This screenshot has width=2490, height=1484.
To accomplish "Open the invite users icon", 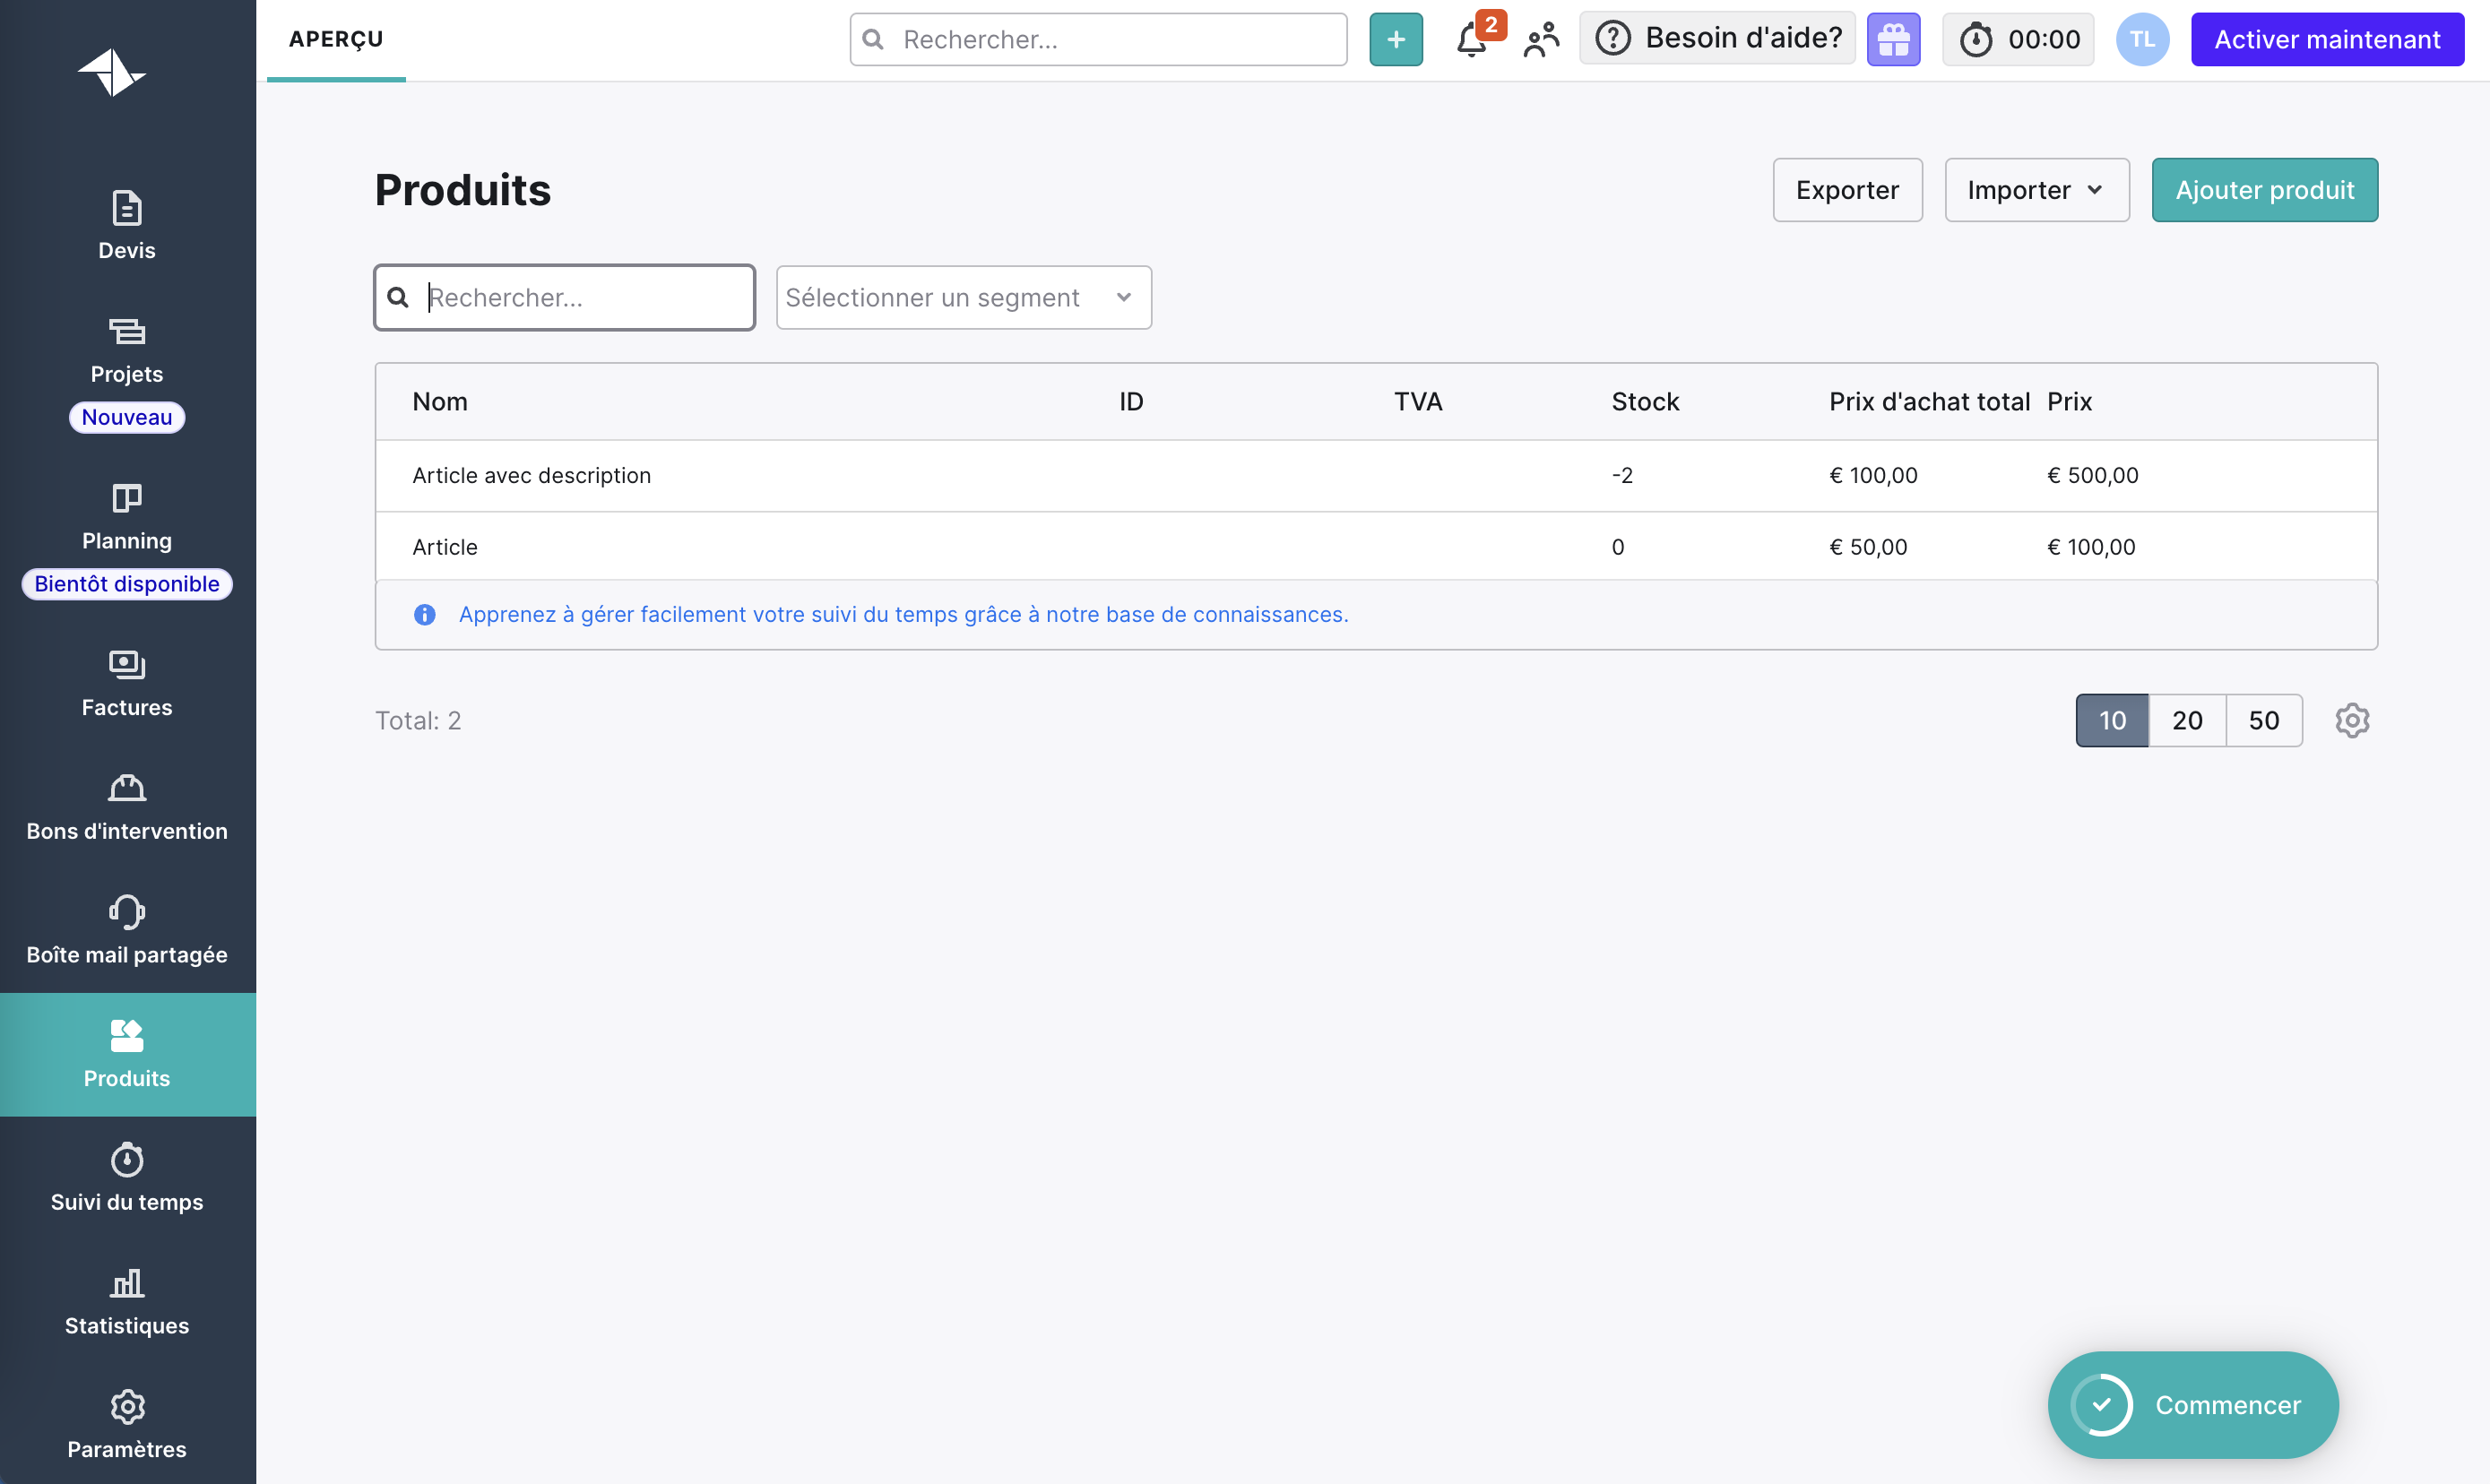I will (1541, 40).
